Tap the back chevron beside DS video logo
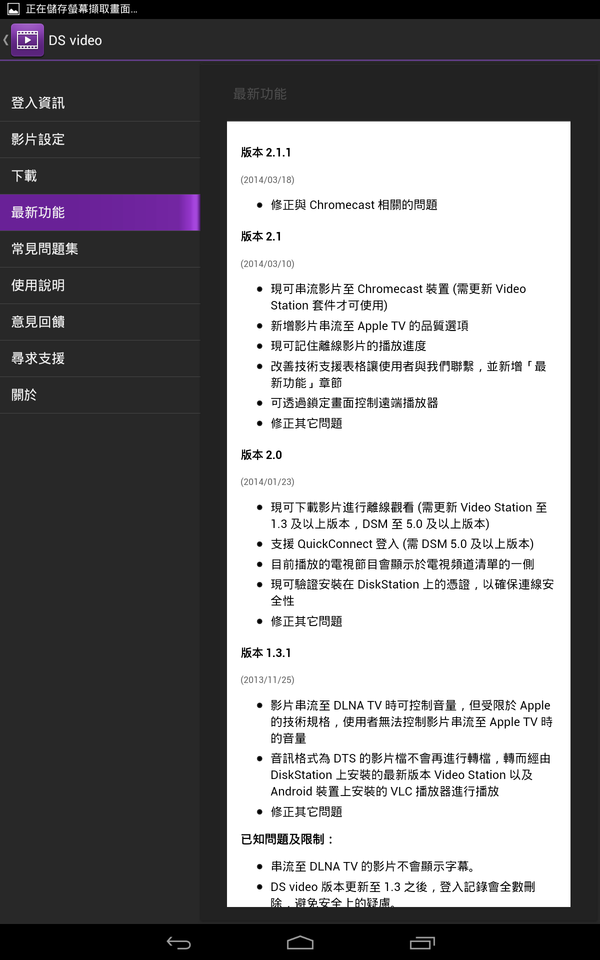Image resolution: width=600 pixels, height=960 pixels. (x=6, y=40)
